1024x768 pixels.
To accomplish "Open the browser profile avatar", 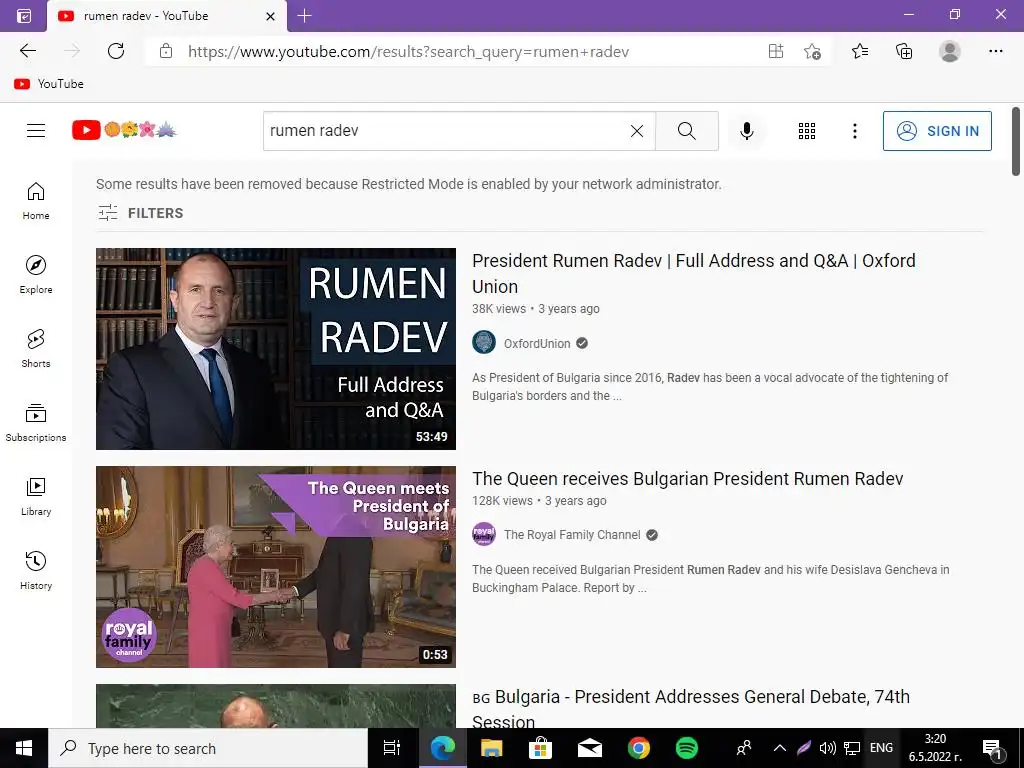I will click(x=950, y=51).
